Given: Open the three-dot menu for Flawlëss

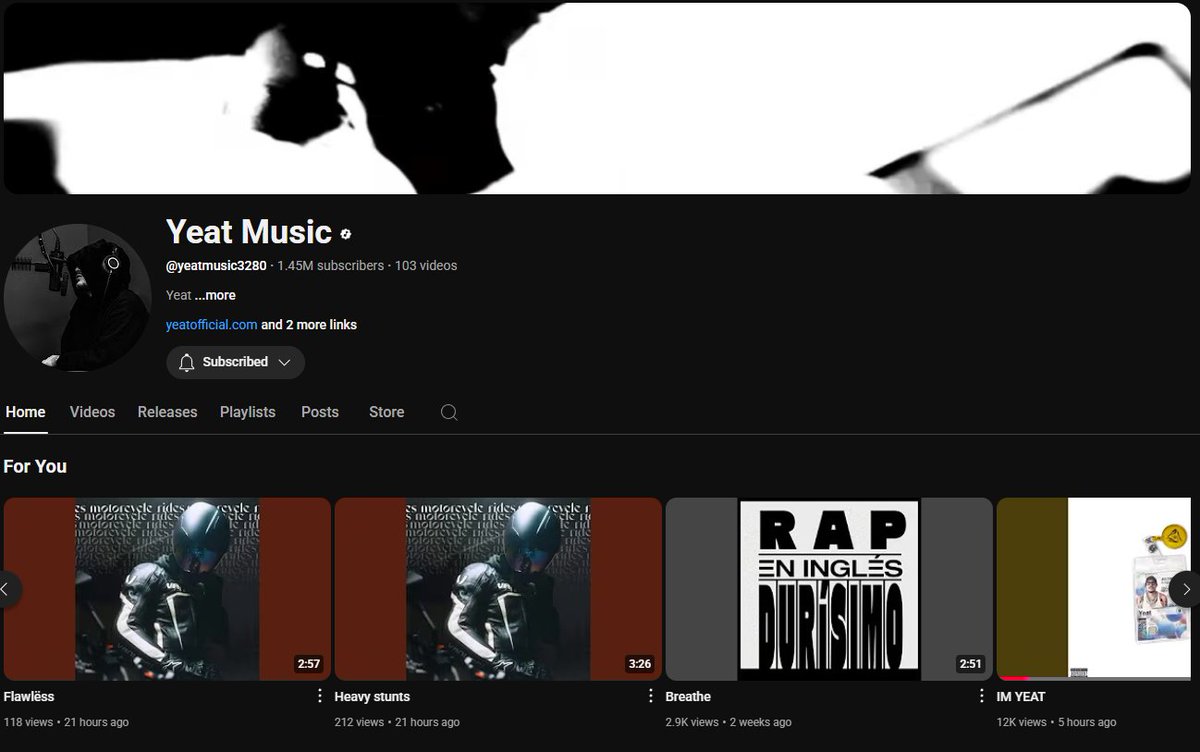Looking at the screenshot, I should 320,696.
